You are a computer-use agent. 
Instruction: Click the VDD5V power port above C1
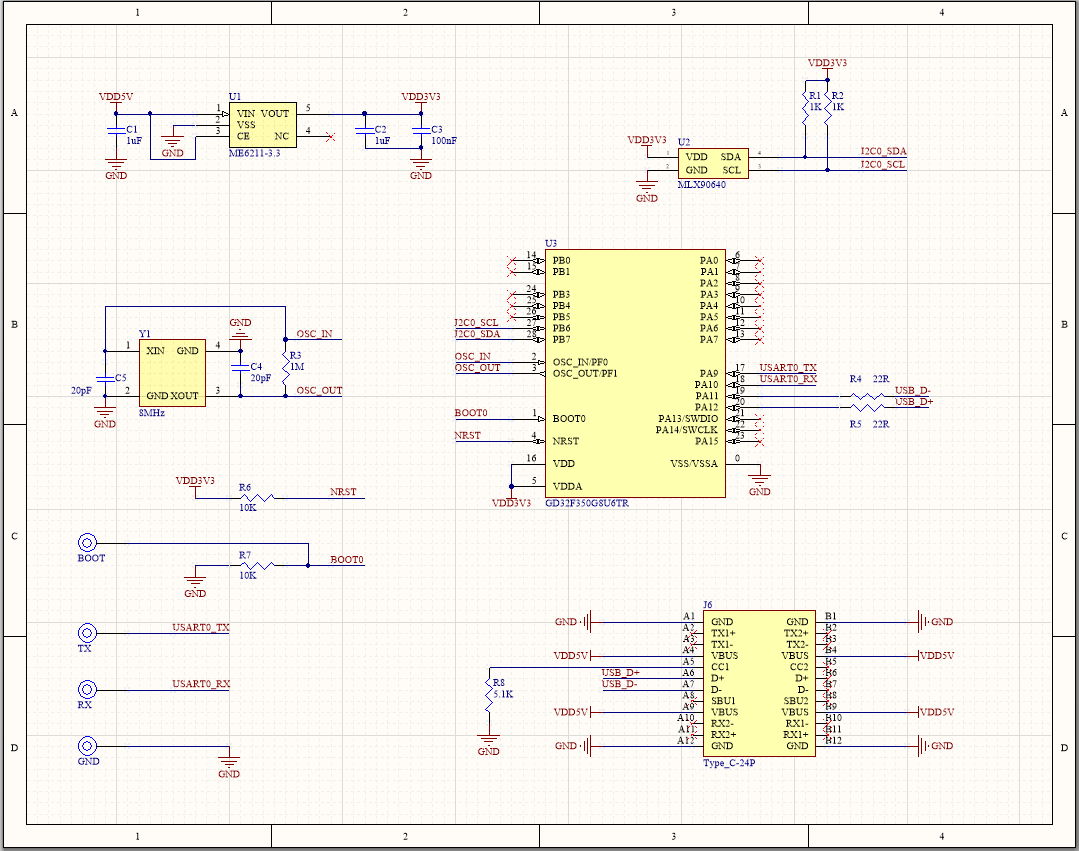[116, 100]
